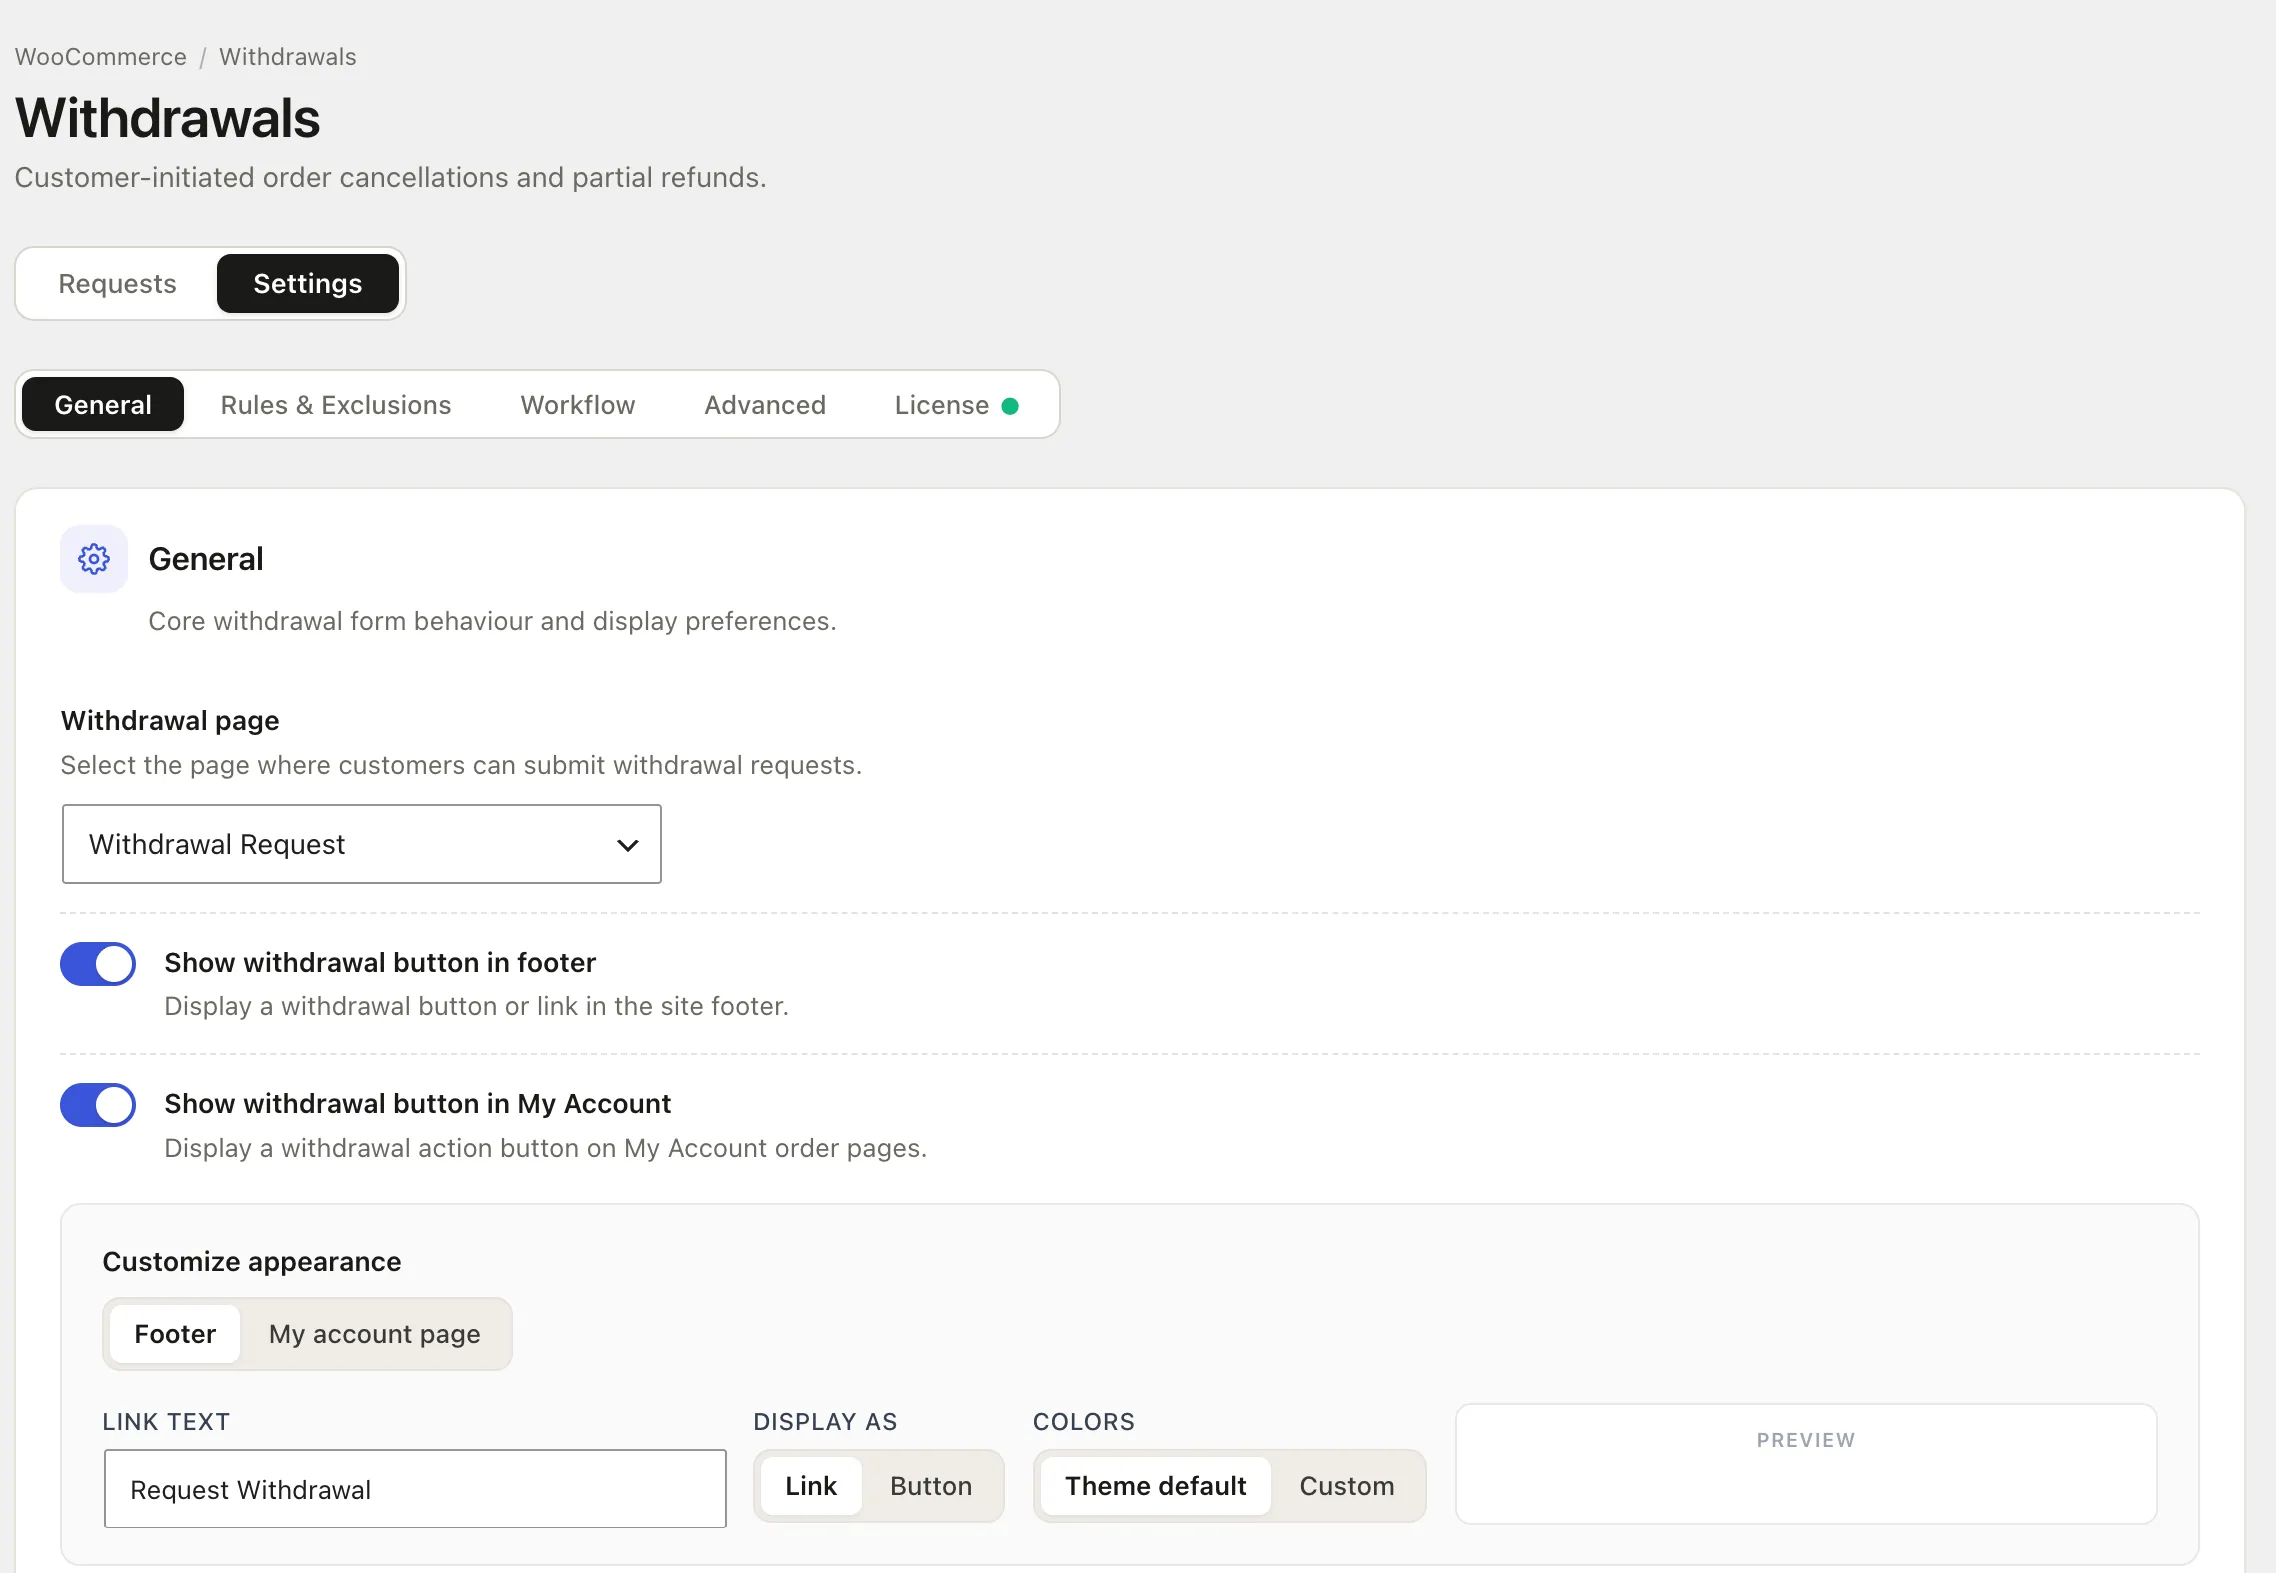Viewport: 2276px width, 1573px height.
Task: Select the Footer appearance tab
Action: pos(175,1334)
